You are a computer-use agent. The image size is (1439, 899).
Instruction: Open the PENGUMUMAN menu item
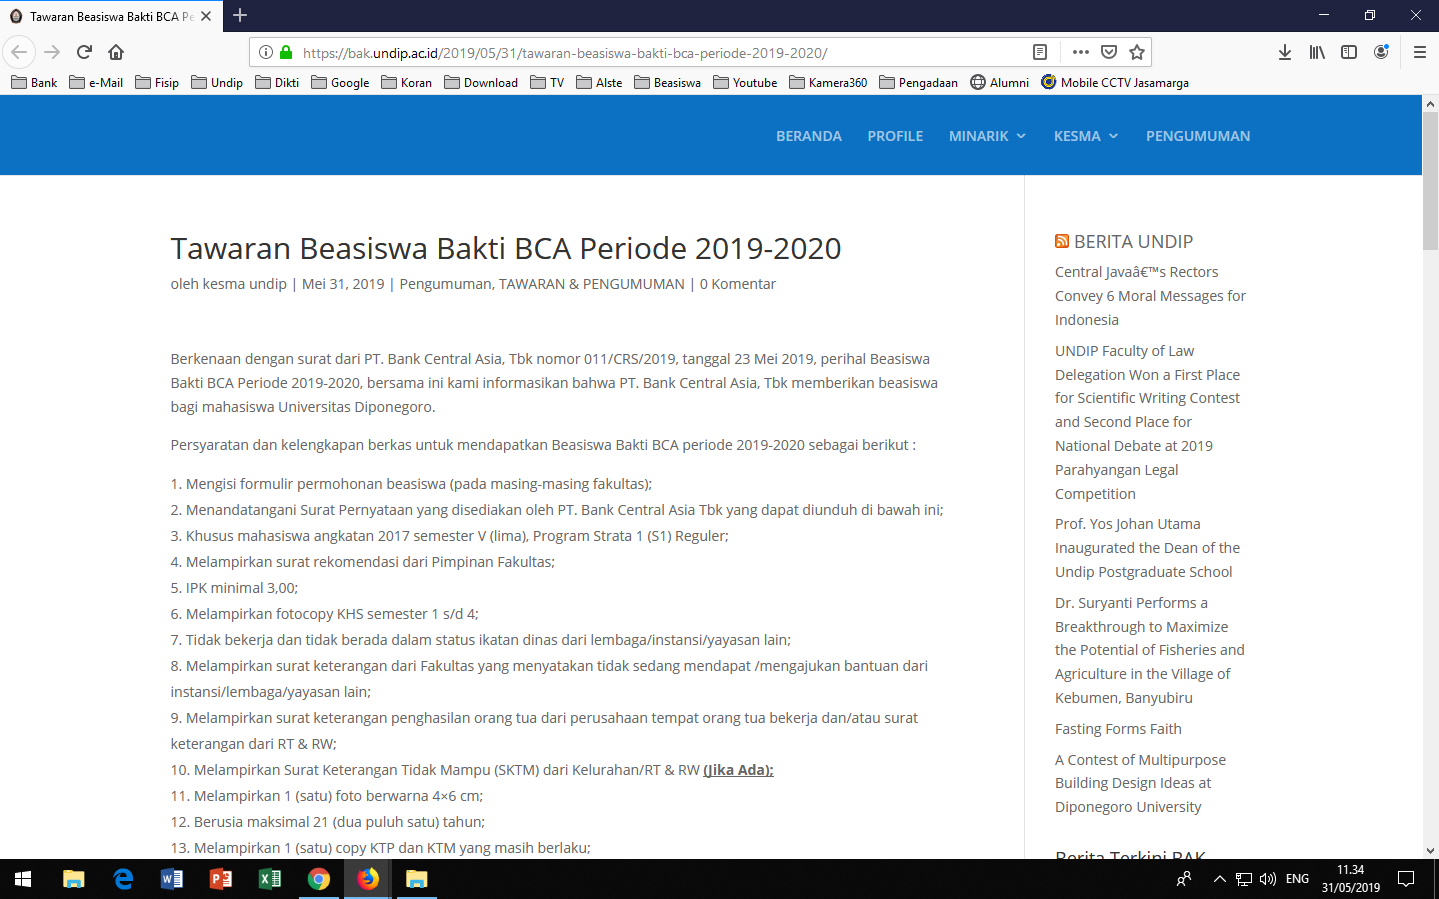[1197, 136]
